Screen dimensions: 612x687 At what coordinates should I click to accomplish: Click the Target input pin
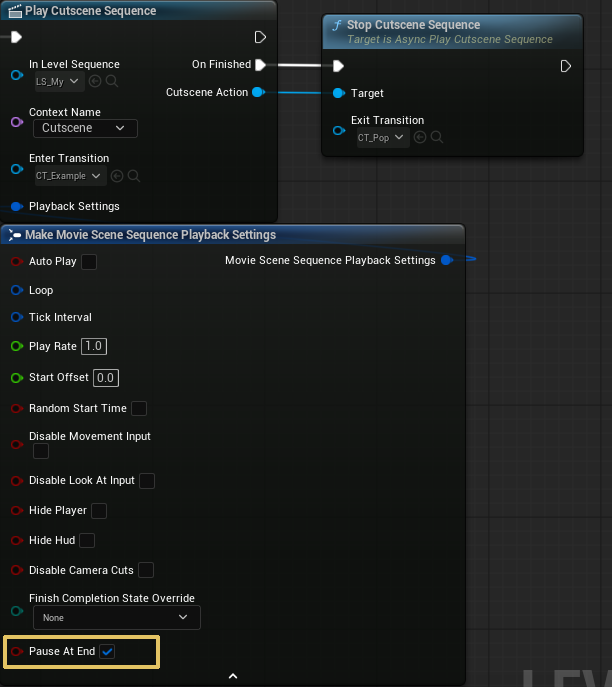coord(339,93)
